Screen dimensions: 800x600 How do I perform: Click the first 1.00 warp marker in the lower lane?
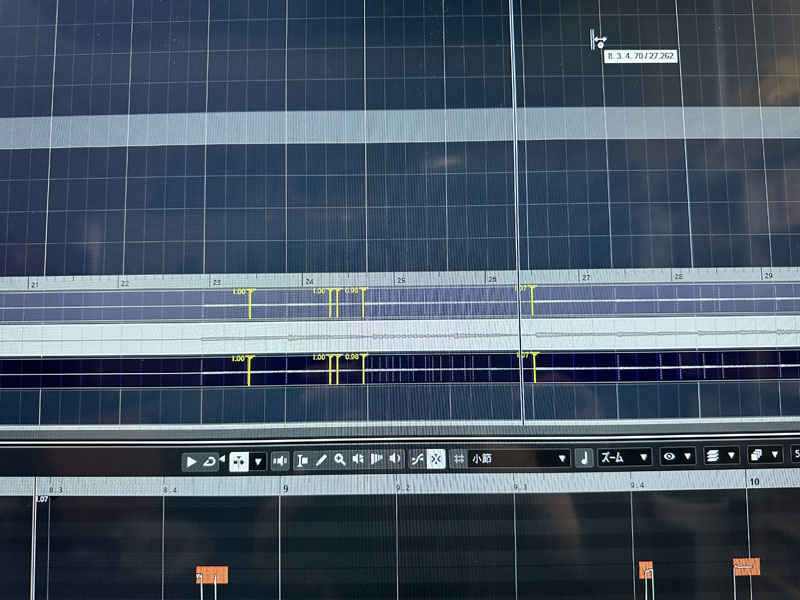click(249, 370)
